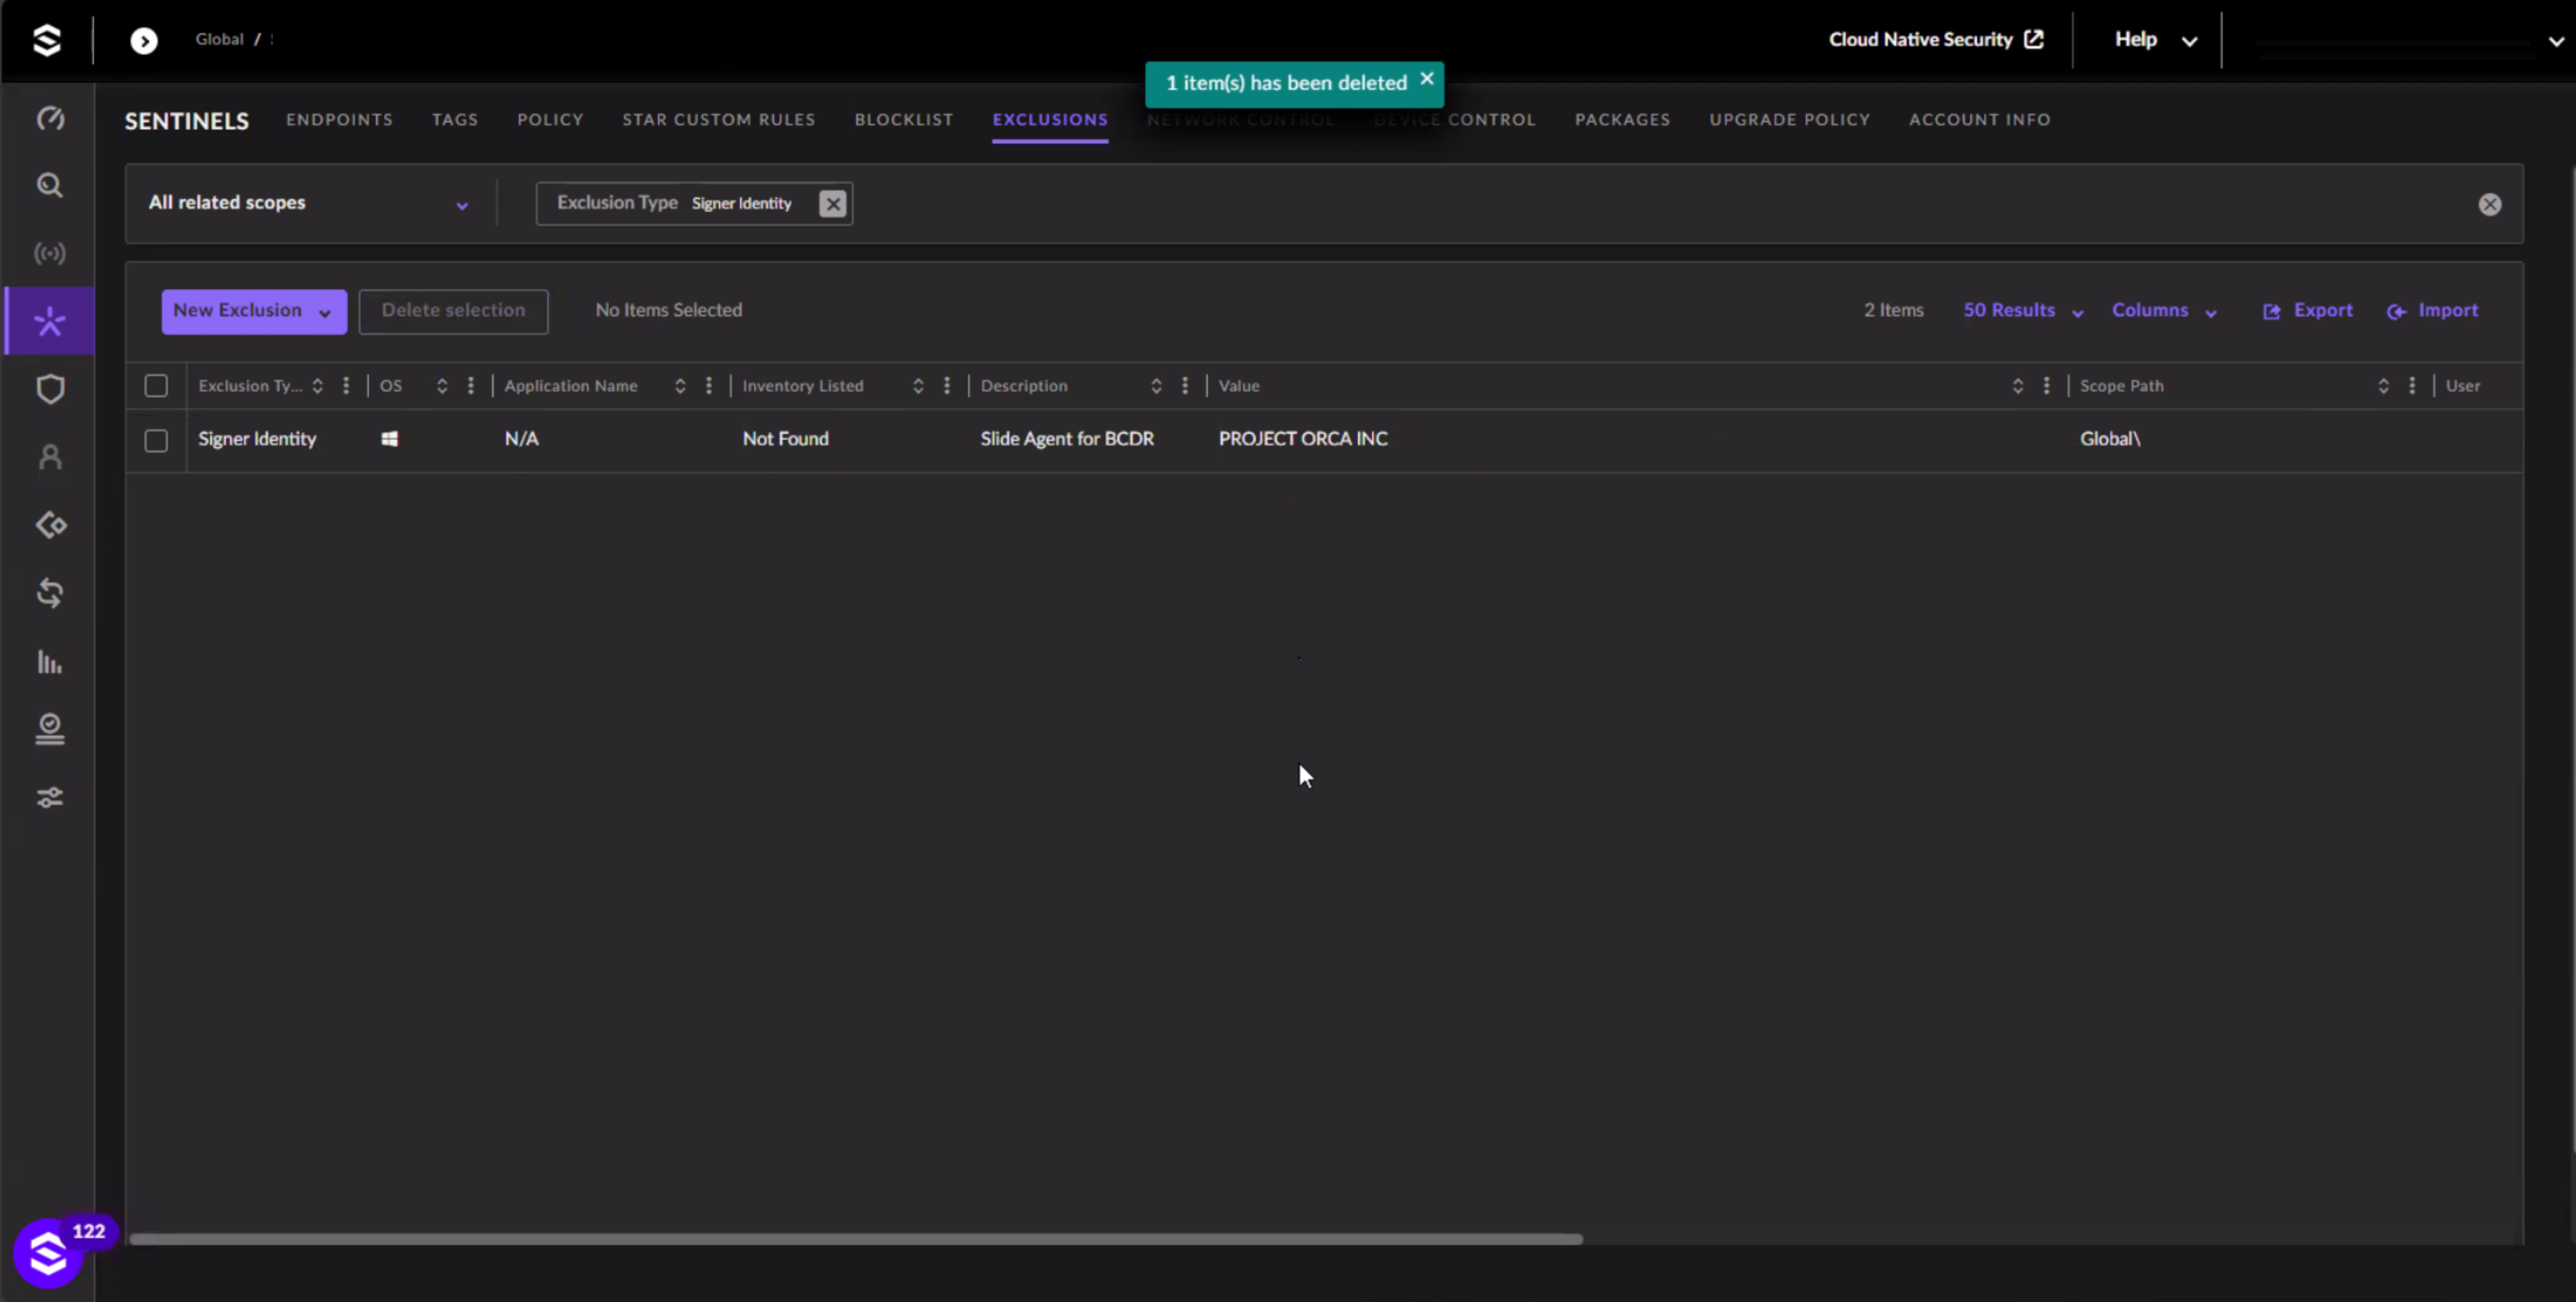Click the horizontal scrollbar at the bottom
This screenshot has width=2576, height=1302.
tap(856, 1239)
